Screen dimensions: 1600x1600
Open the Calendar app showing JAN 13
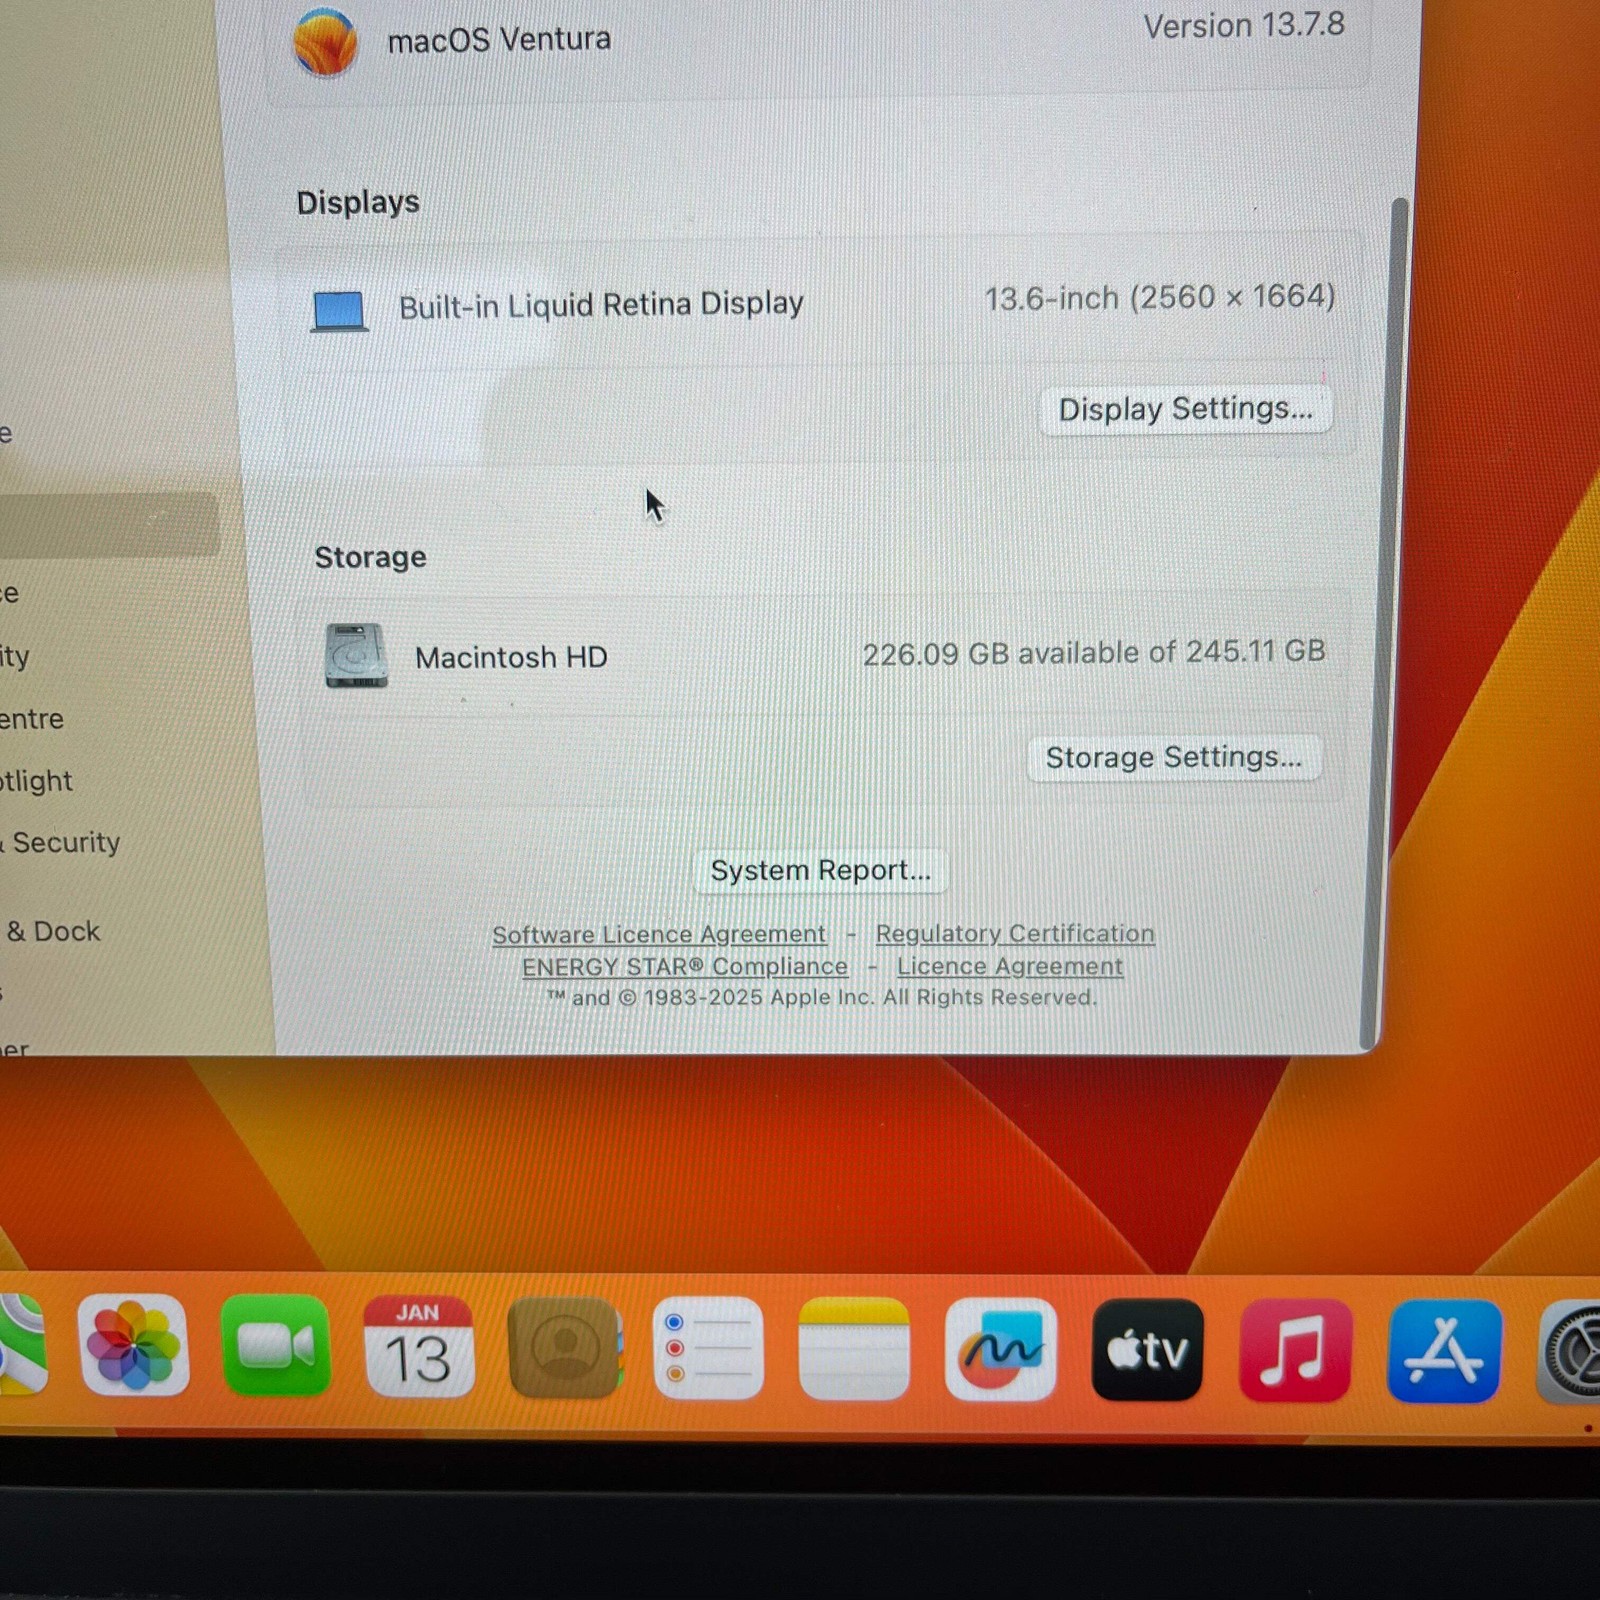coord(419,1346)
